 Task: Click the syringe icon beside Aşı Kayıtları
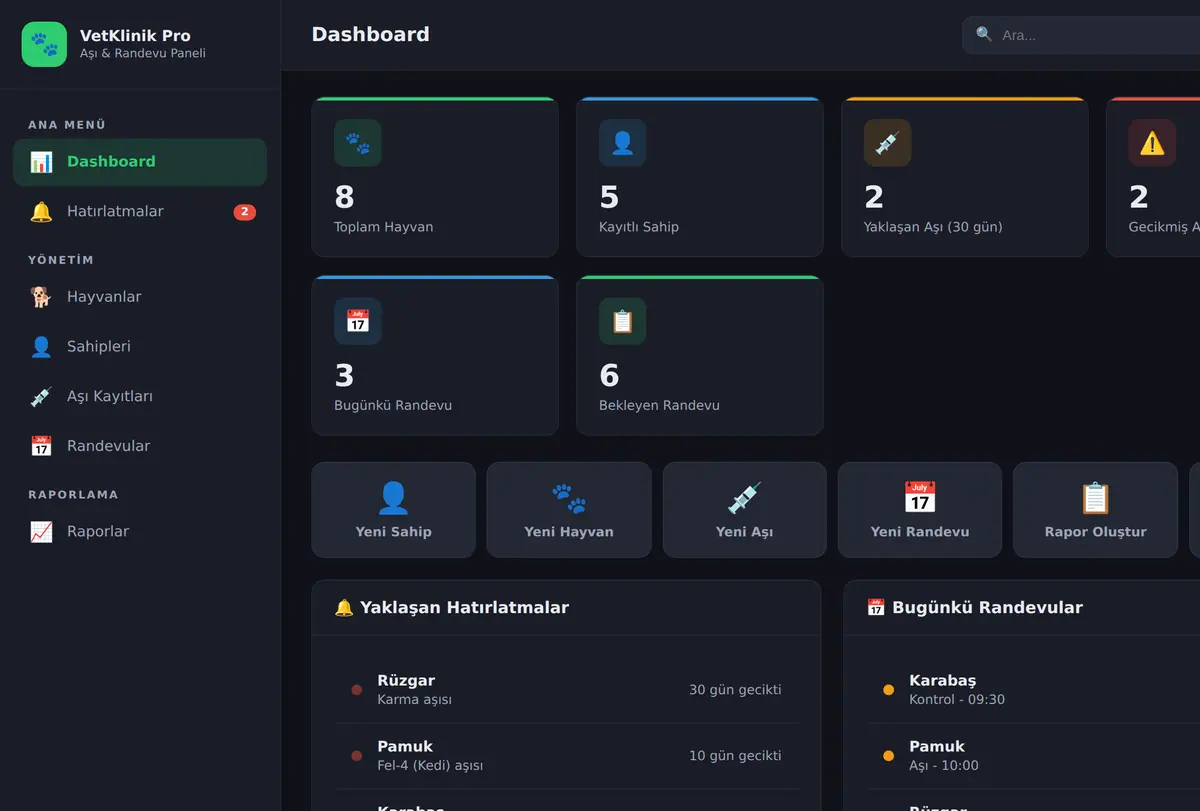pyautogui.click(x=41, y=397)
